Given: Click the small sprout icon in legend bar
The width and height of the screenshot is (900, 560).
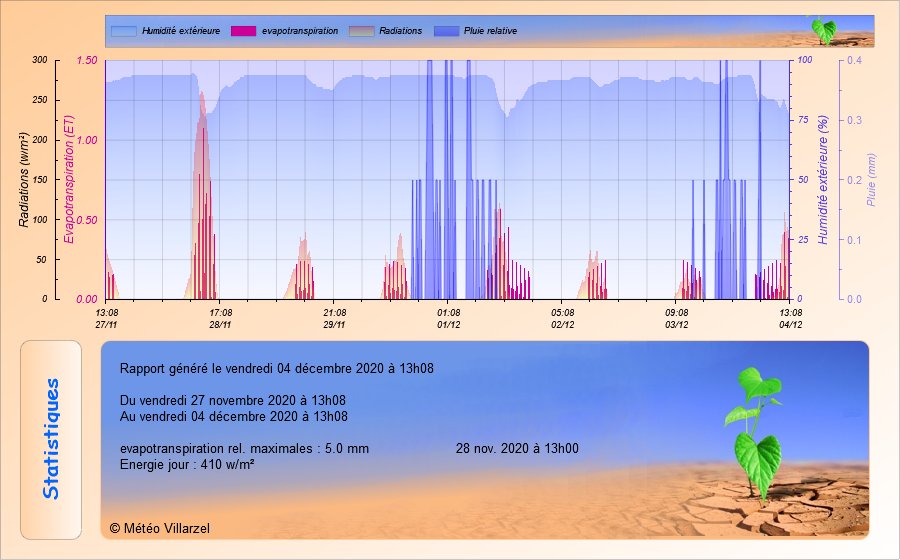Looking at the screenshot, I should [824, 30].
